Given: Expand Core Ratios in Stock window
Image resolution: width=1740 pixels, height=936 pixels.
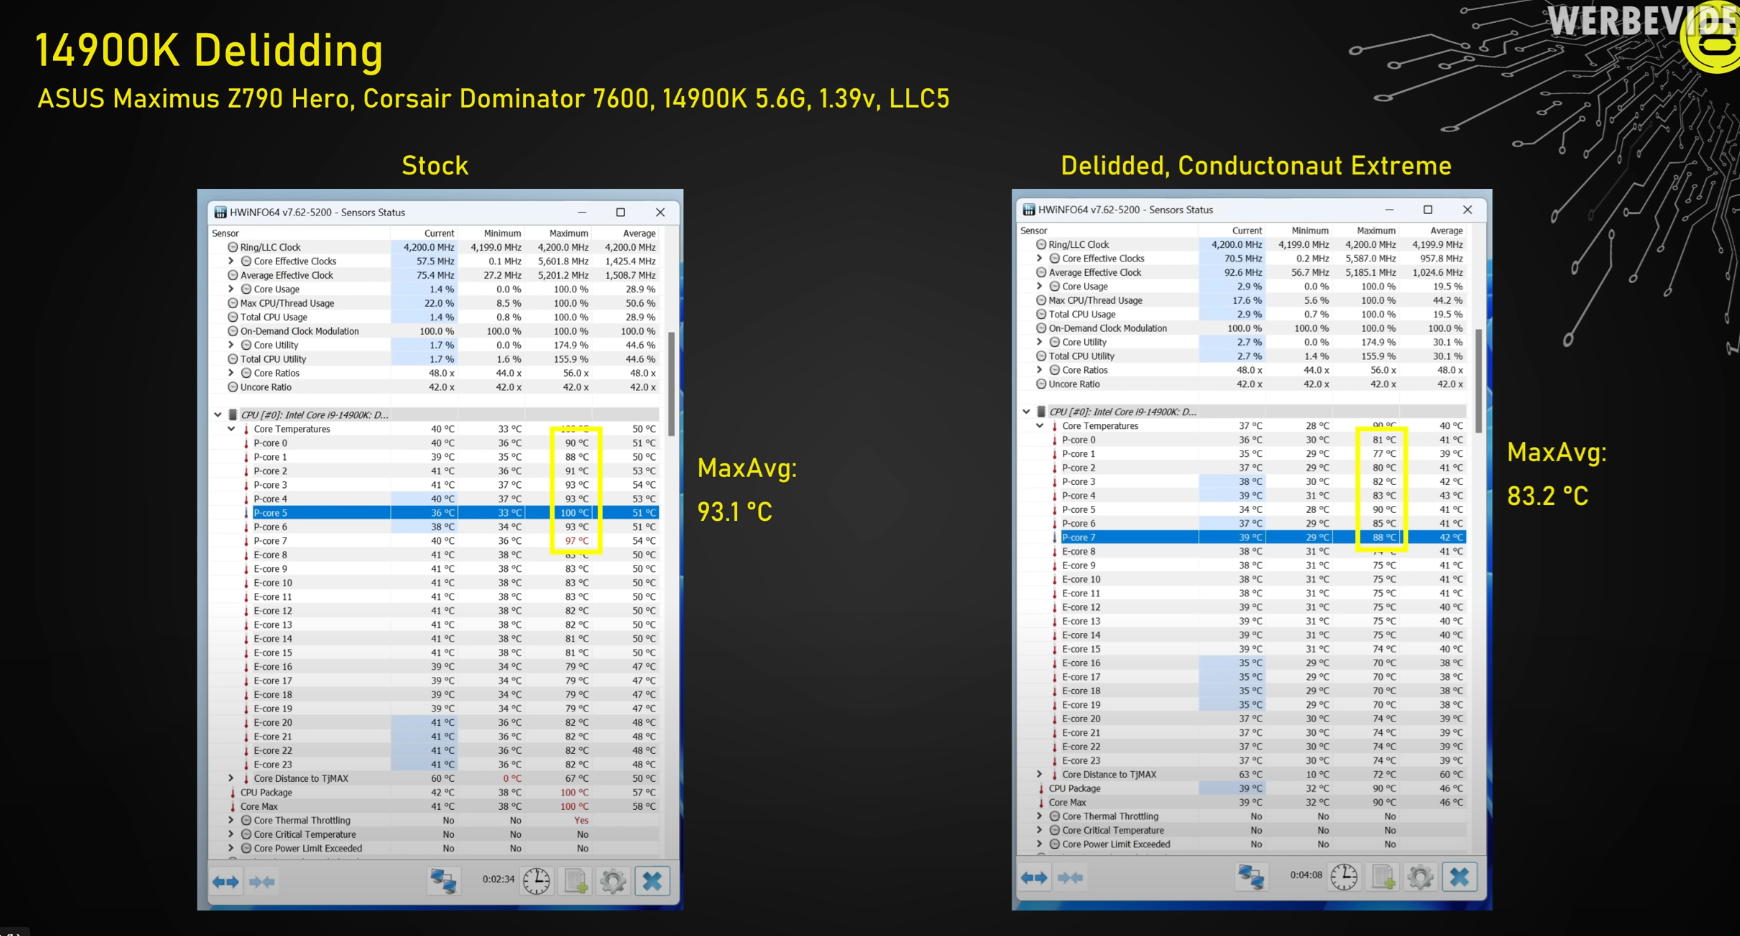Looking at the screenshot, I should [x=231, y=373].
